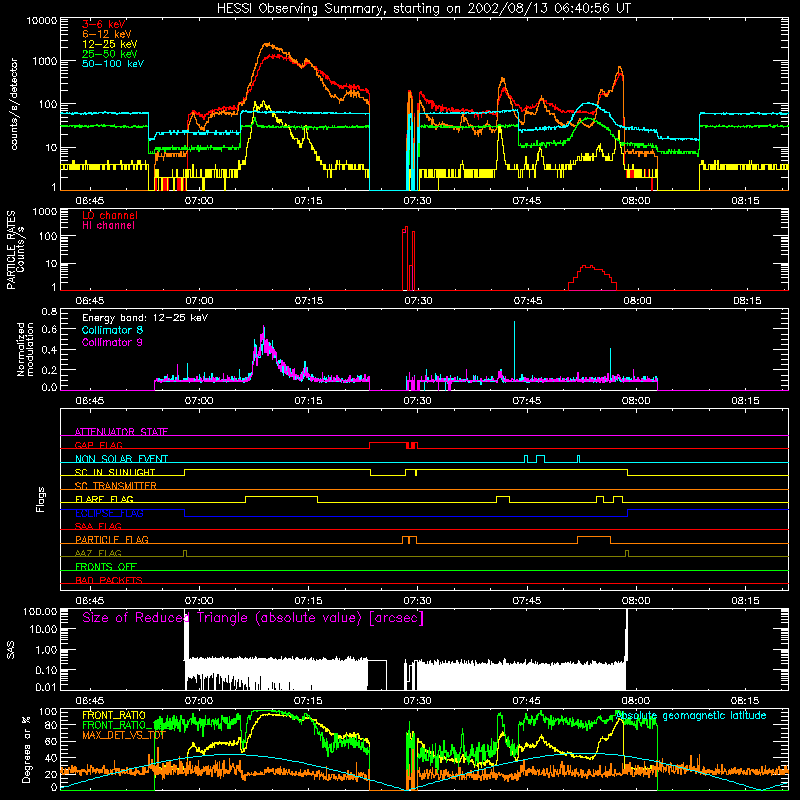Image resolution: width=800 pixels, height=800 pixels.
Task: Select the red 3-6 keV legend label
Action: (104, 24)
